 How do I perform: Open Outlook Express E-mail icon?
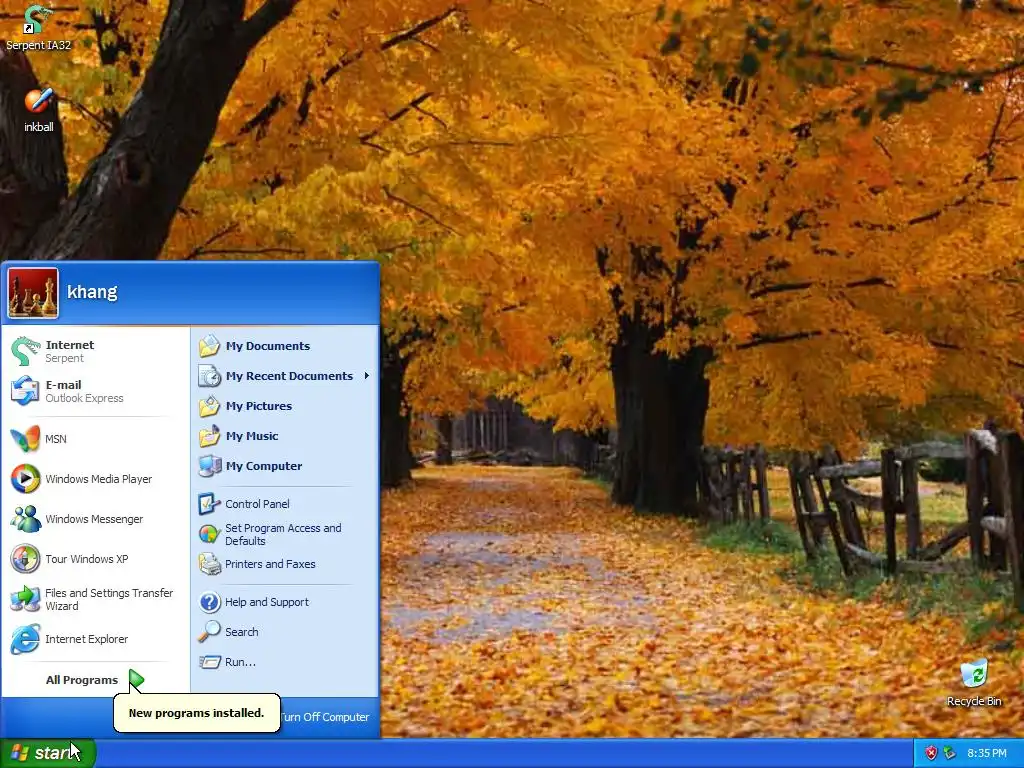25,391
